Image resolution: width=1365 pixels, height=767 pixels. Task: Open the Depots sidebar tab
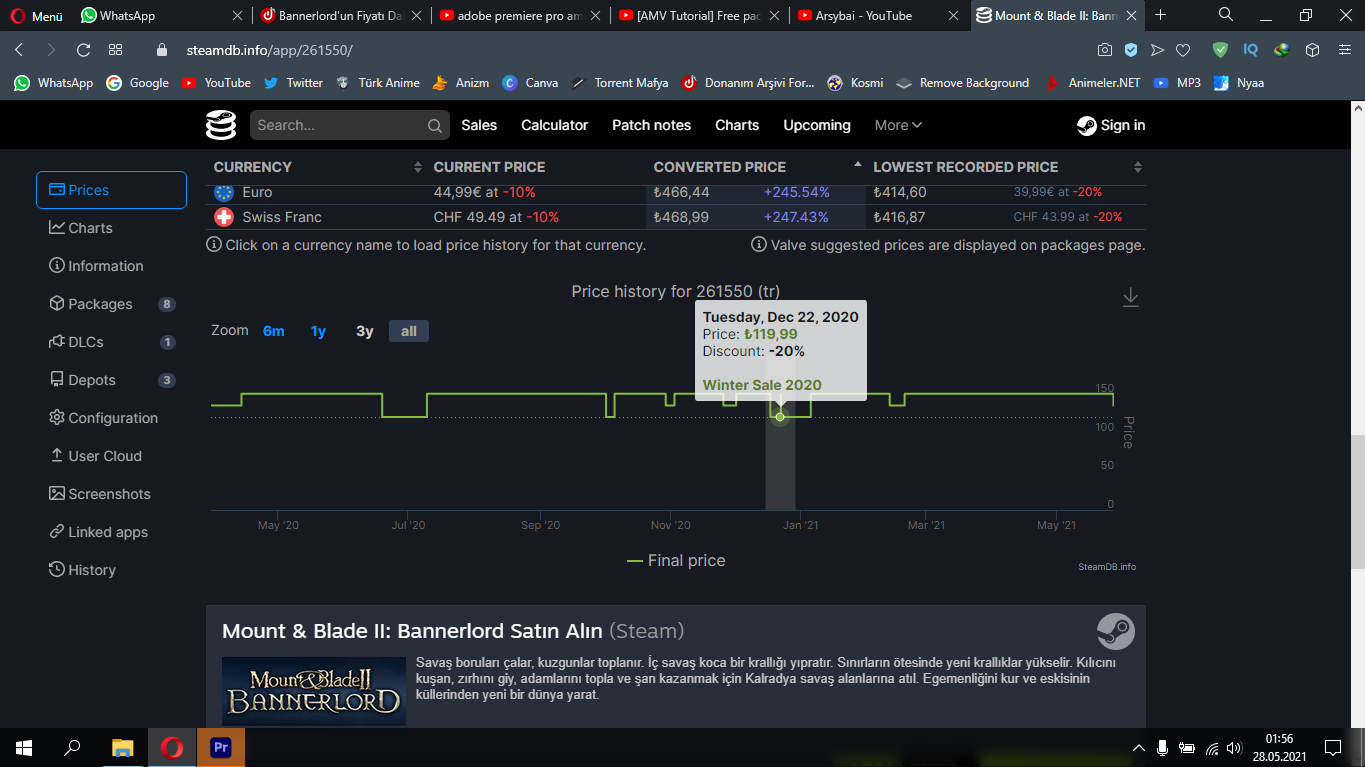pos(111,380)
